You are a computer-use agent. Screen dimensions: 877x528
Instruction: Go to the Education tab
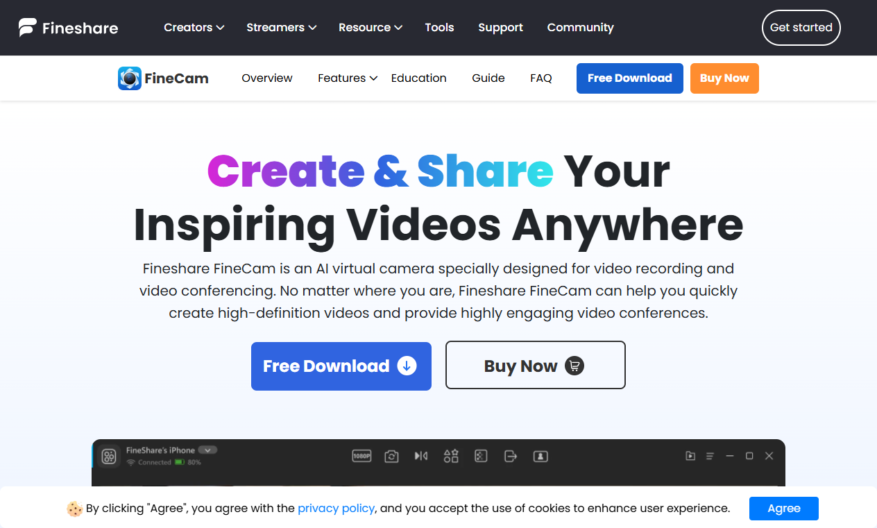tap(418, 78)
